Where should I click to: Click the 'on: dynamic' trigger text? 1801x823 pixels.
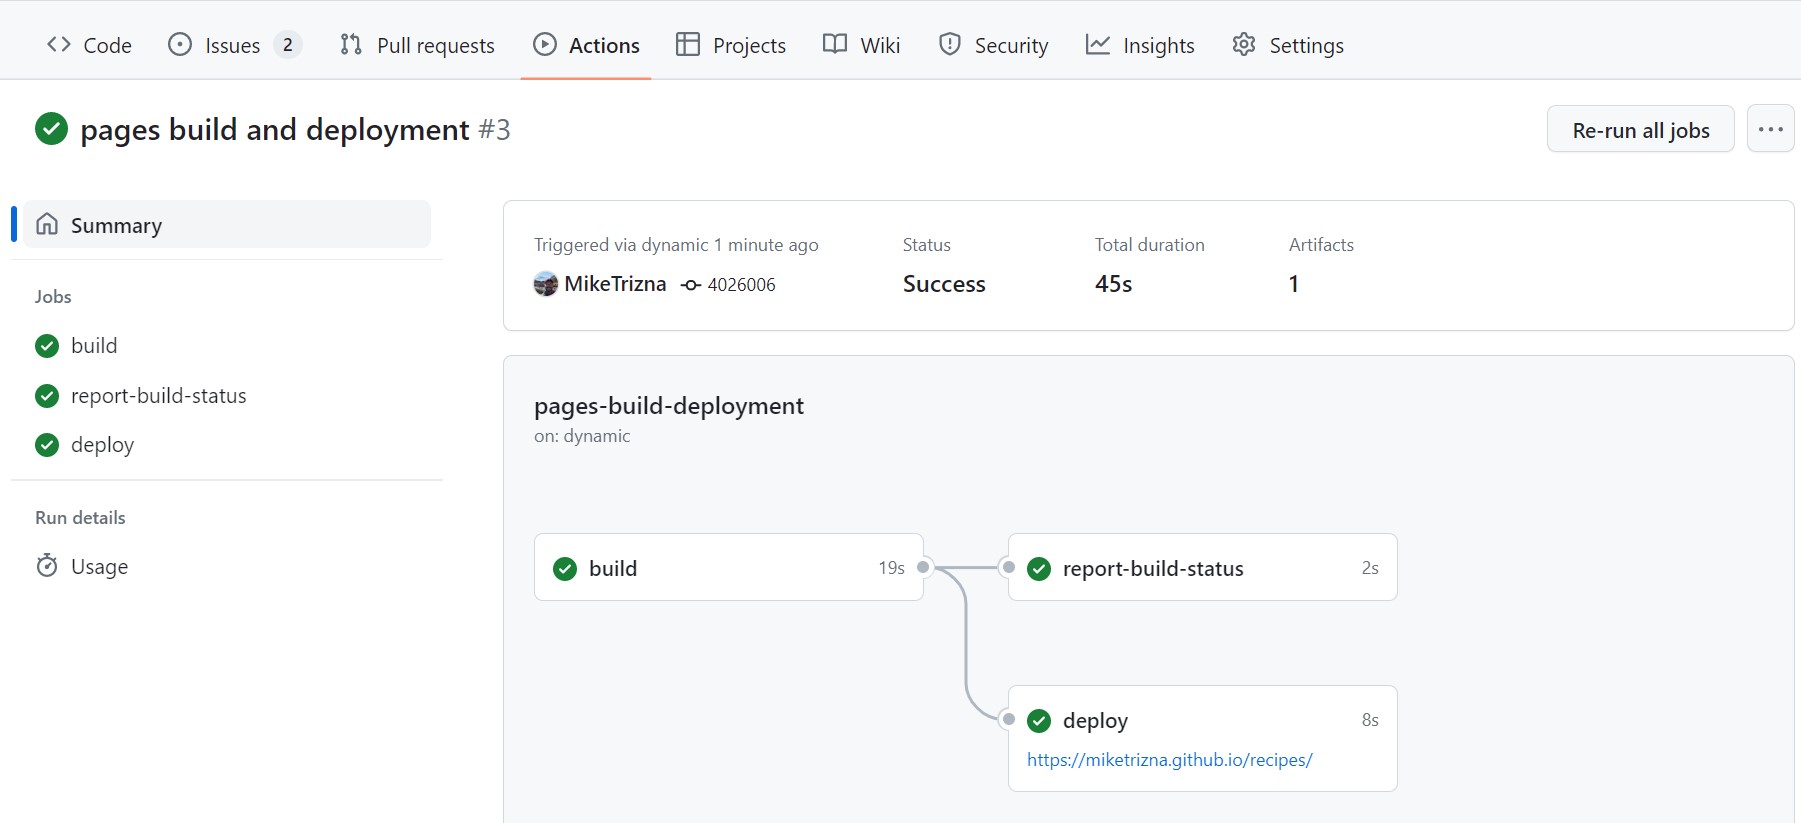(x=582, y=436)
